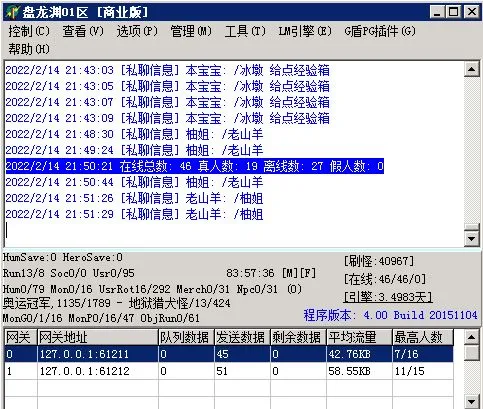Click the 平均流量 column header
483x409 pixels.
pyautogui.click(x=359, y=337)
